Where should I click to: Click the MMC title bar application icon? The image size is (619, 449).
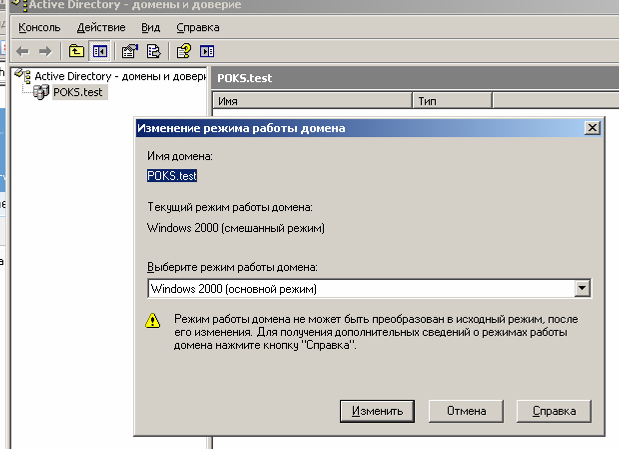coord(19,5)
